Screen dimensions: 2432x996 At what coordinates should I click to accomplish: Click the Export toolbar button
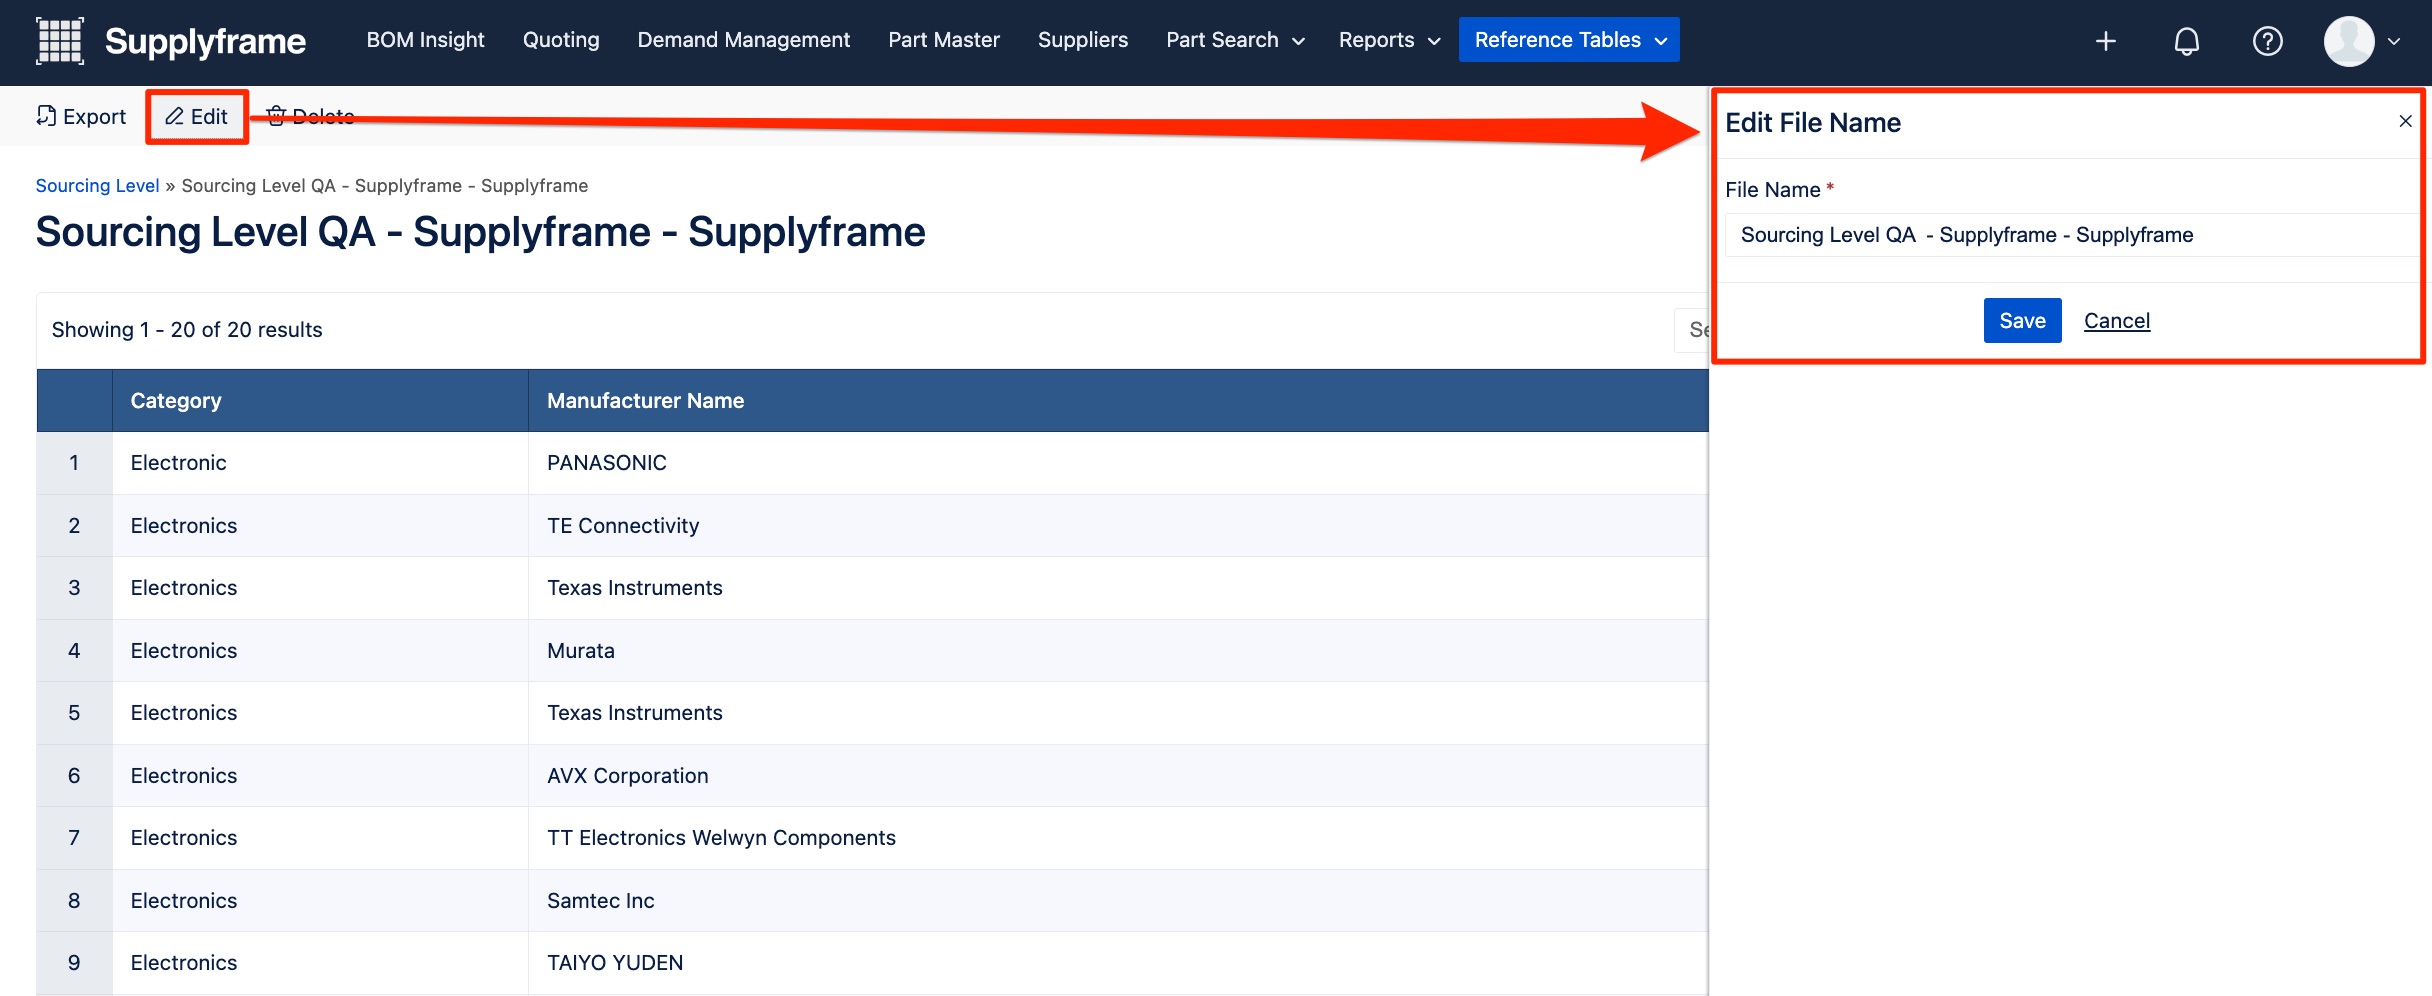point(81,116)
